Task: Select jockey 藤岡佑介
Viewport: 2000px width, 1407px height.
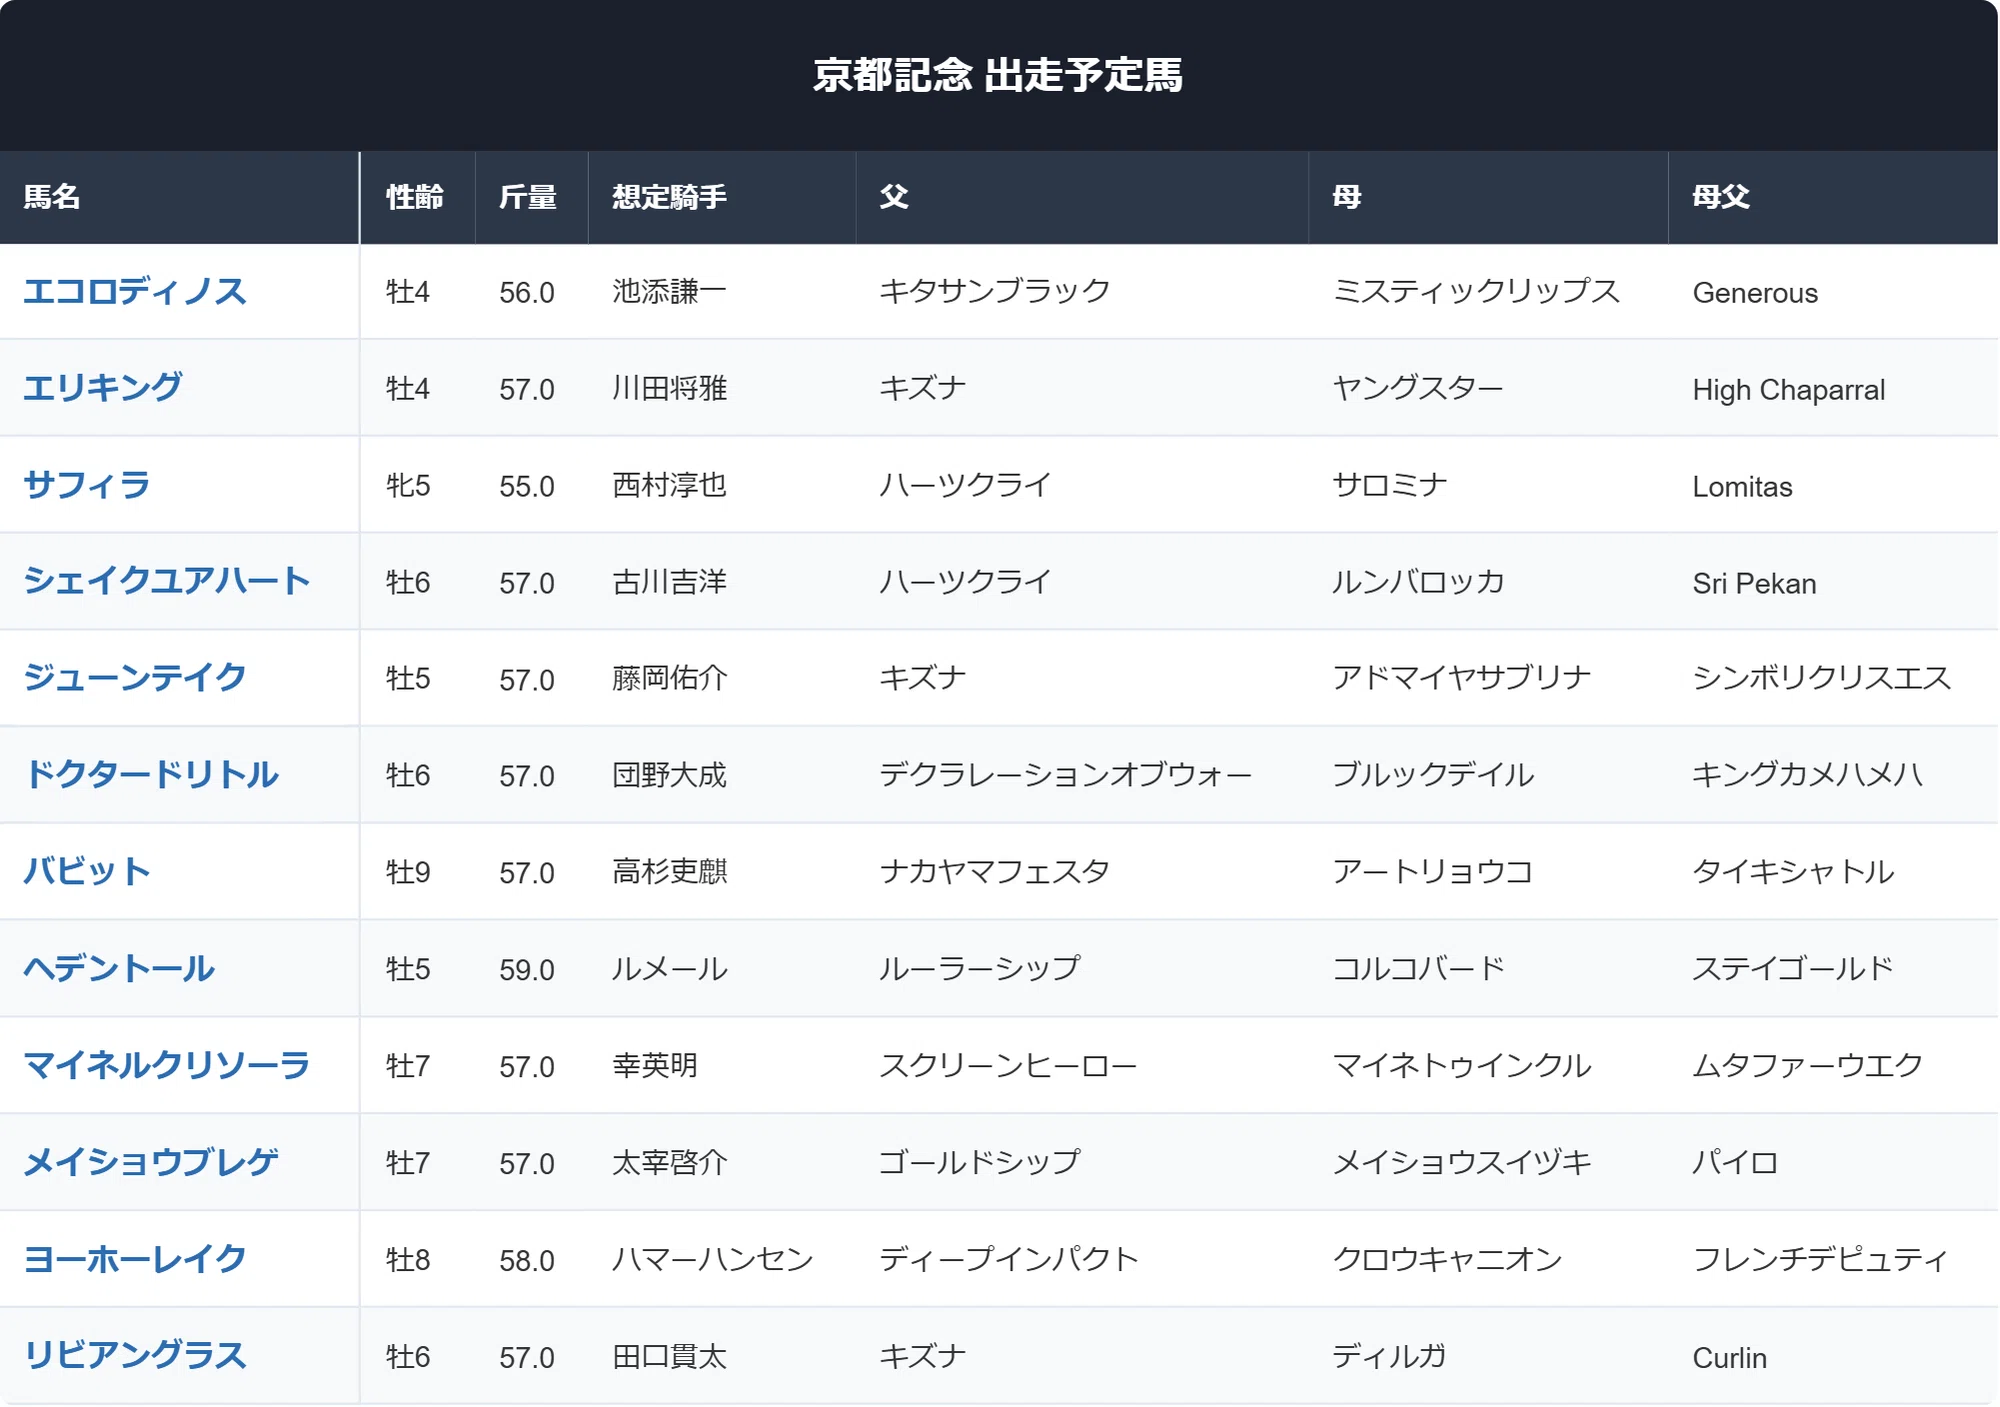Action: coord(670,678)
